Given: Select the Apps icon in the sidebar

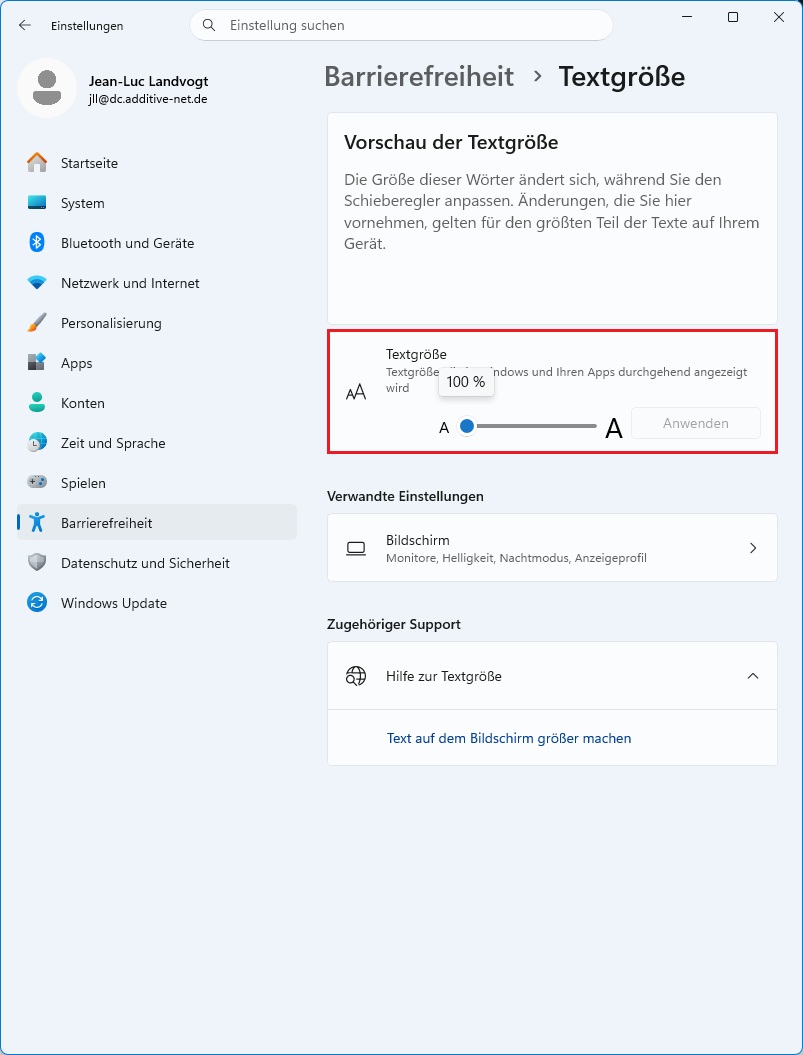Looking at the screenshot, I should [36, 363].
